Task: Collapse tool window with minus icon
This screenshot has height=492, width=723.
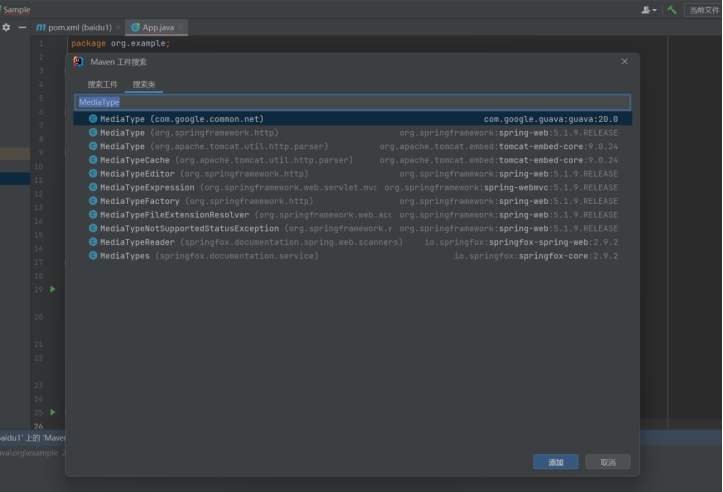Action: [22, 28]
